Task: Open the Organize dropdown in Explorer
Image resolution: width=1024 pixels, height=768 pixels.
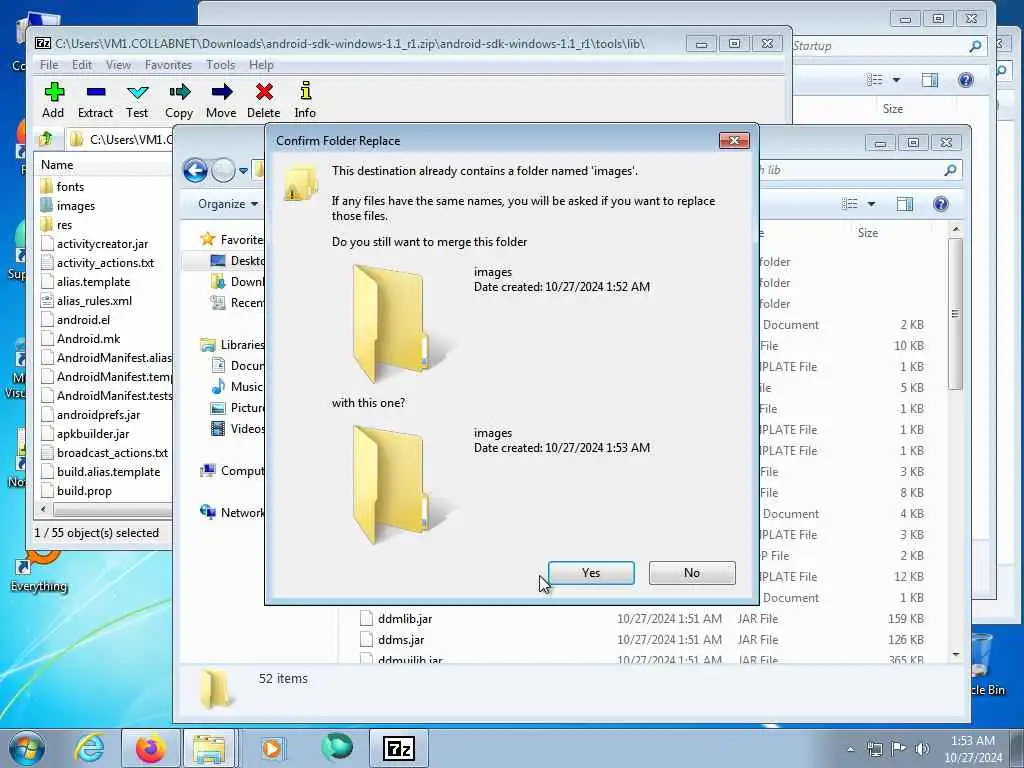Action: click(228, 204)
